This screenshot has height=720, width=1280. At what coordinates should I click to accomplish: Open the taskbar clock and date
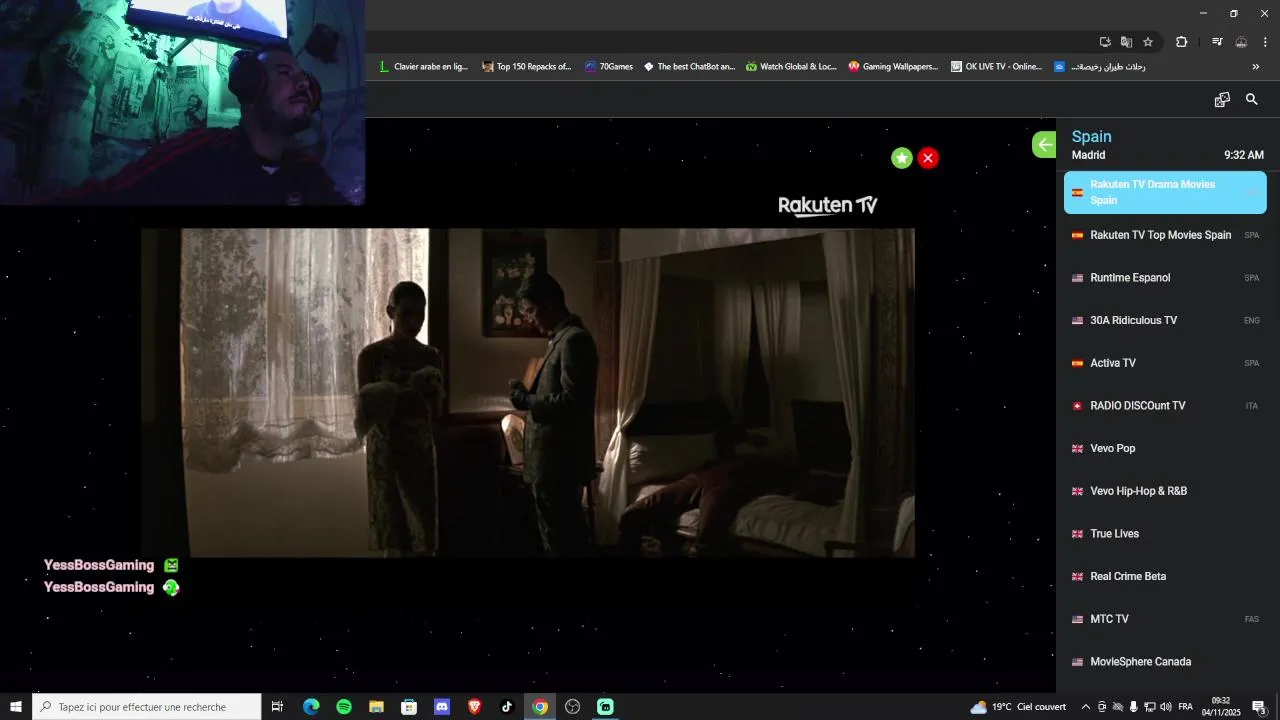pos(1221,707)
